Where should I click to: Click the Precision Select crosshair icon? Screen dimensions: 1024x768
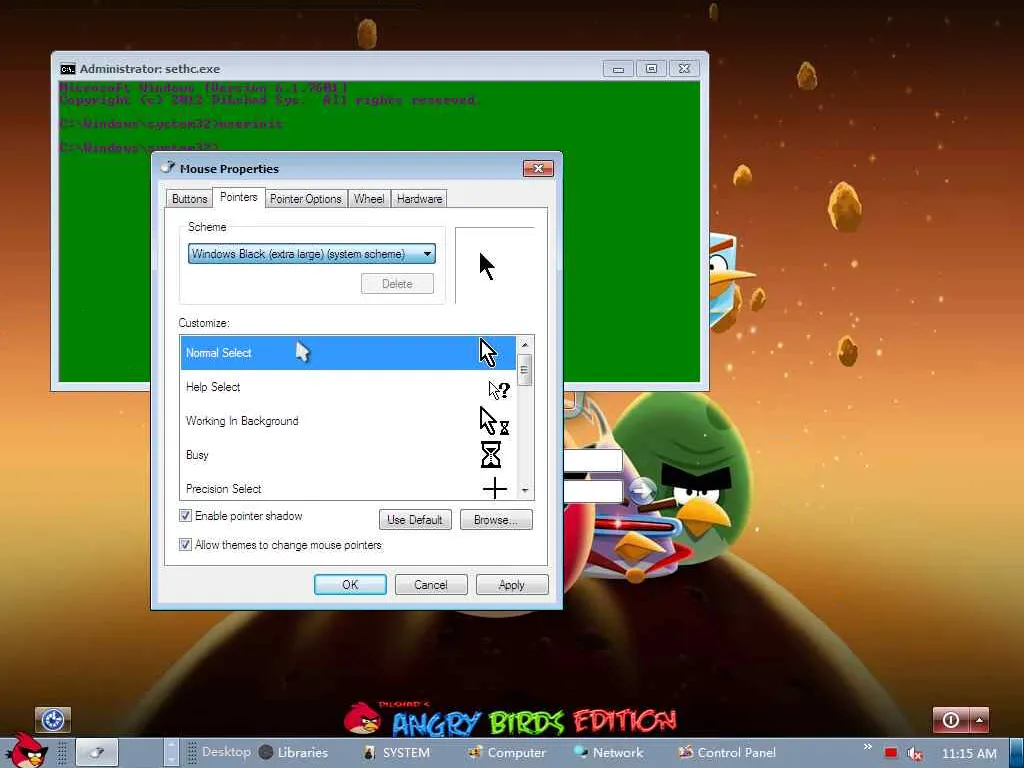pyautogui.click(x=495, y=488)
